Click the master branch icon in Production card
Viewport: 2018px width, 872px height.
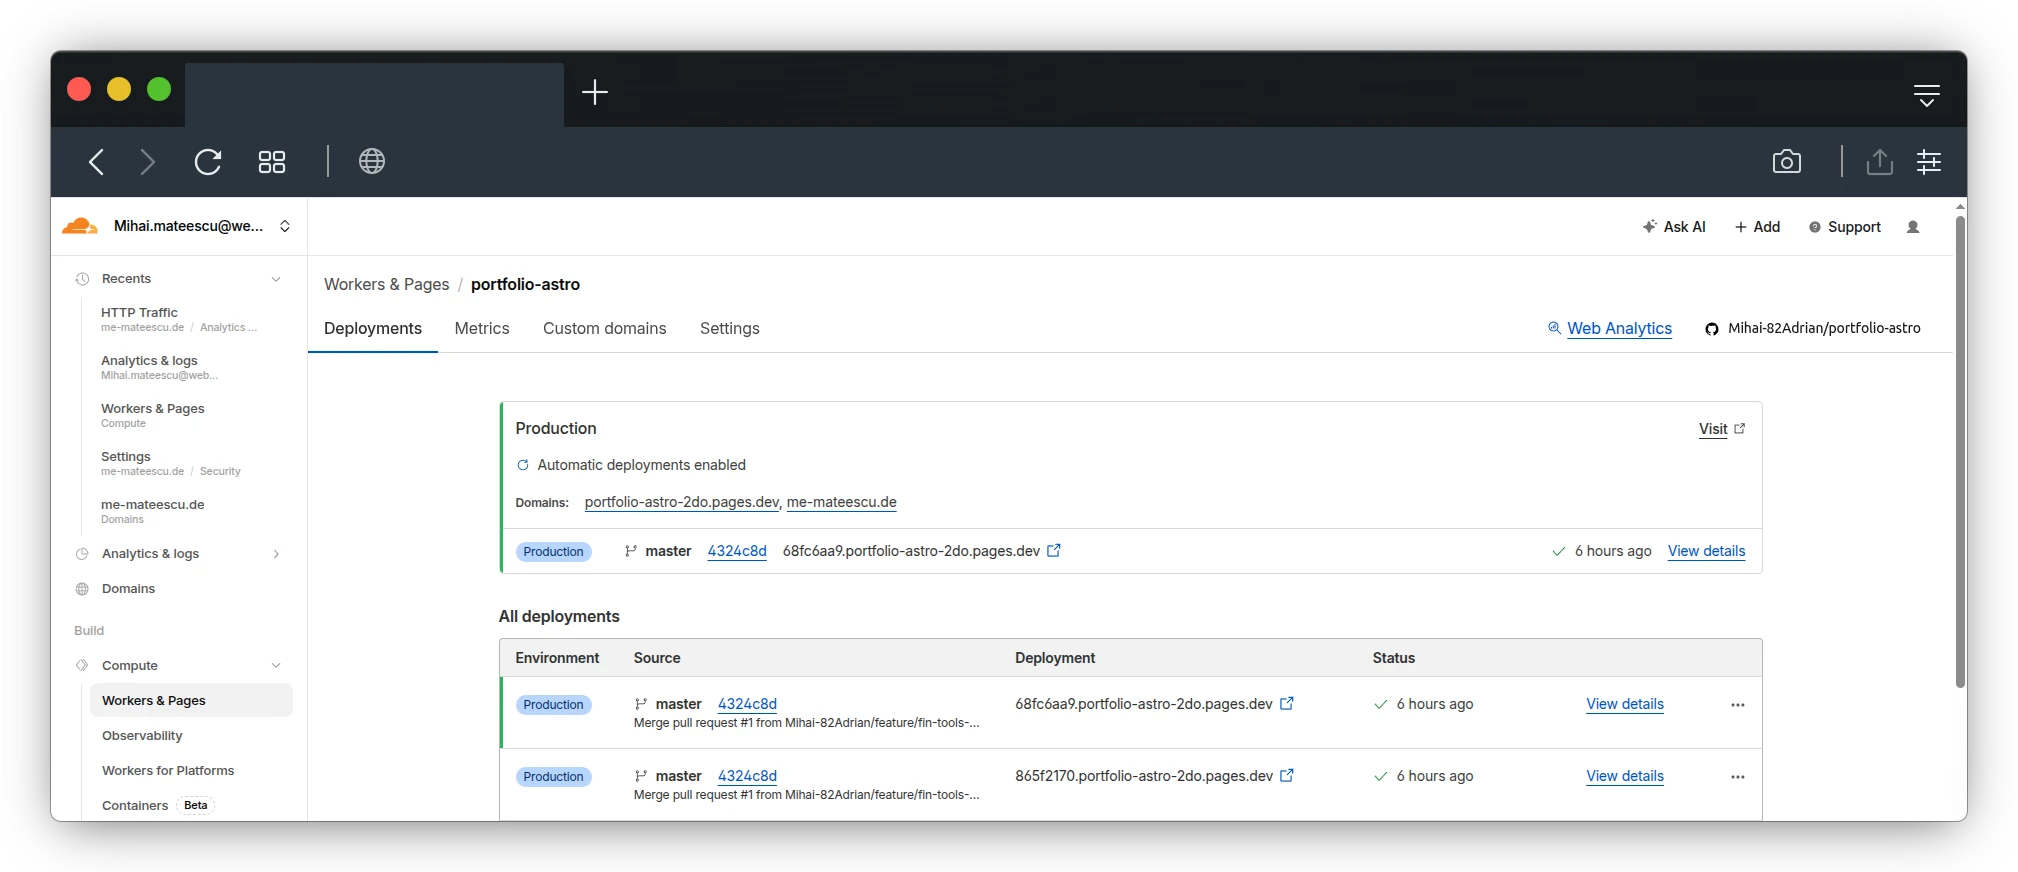click(x=631, y=551)
